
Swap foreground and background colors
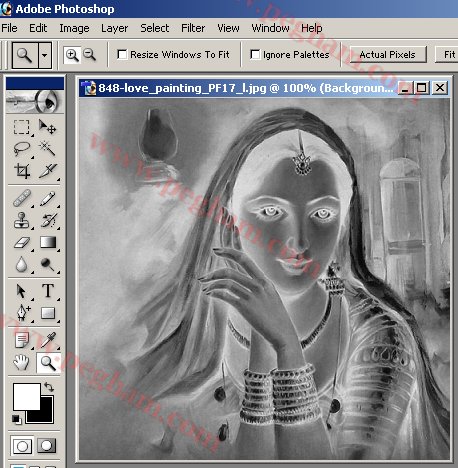(x=49, y=387)
